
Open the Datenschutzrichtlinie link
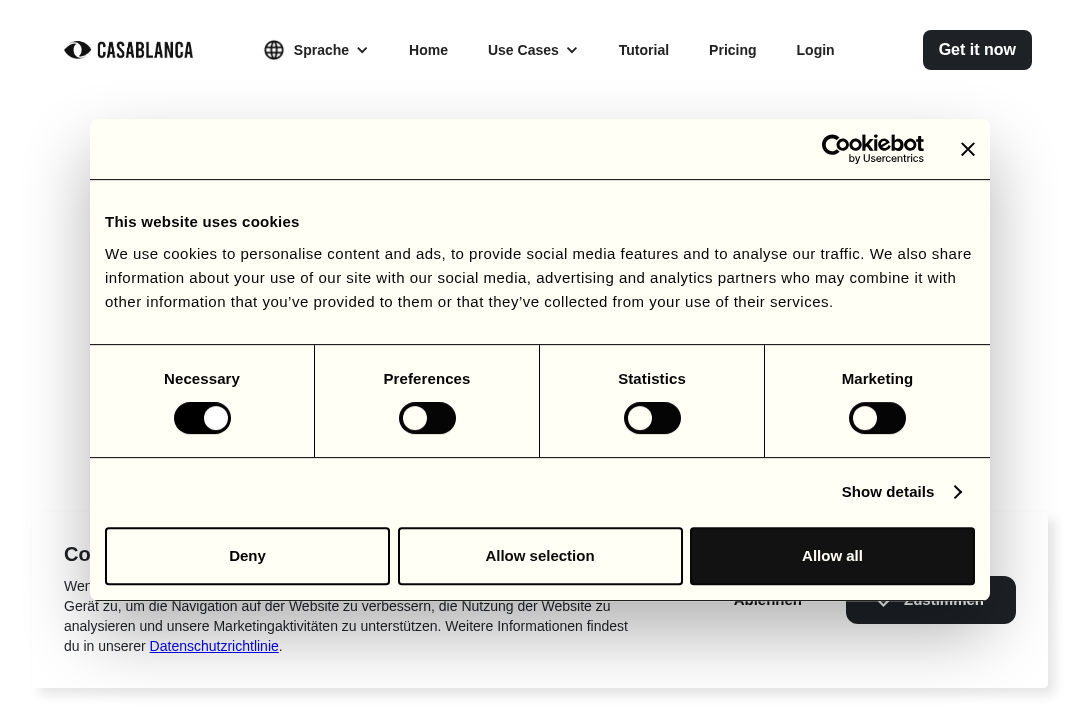pos(214,646)
